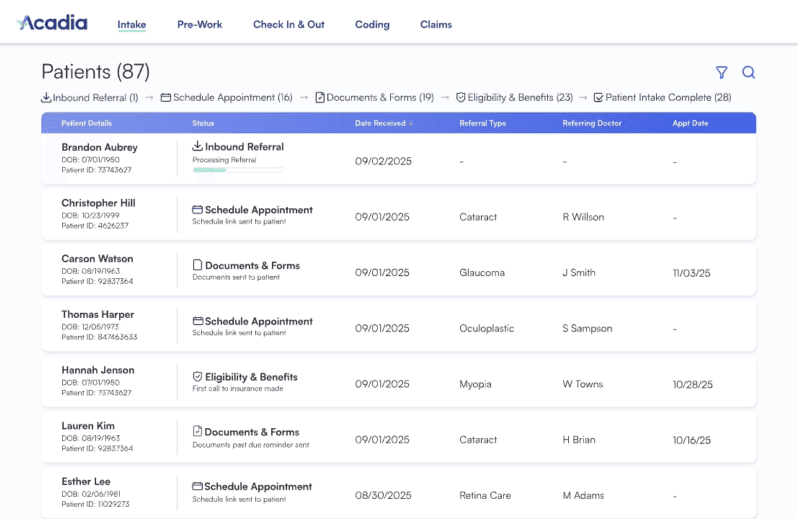This screenshot has height=519, width=798.
Task: Click shield icon in Hannah Jenson's status
Action: pyautogui.click(x=197, y=377)
